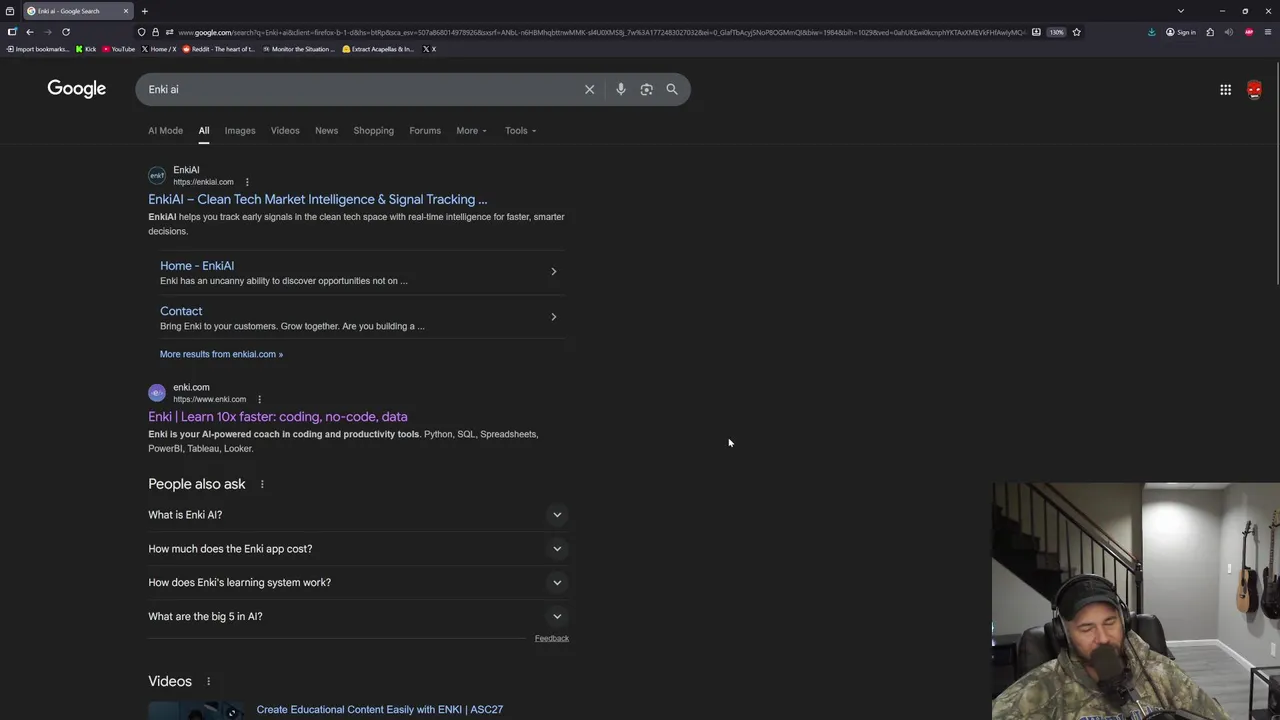Click the Google logo

point(76,89)
